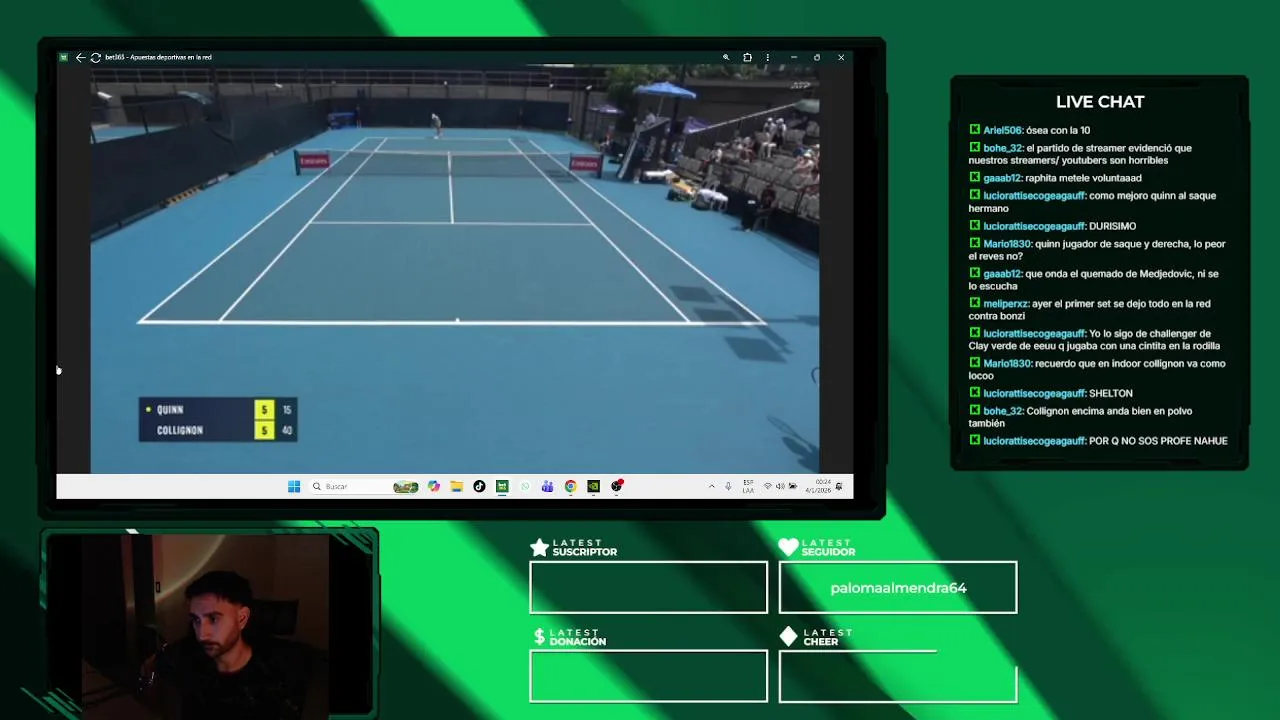Viewport: 1280px width, 720px height.
Task: Click Mario1830 message about Quinn's saque
Action: pos(1097,250)
